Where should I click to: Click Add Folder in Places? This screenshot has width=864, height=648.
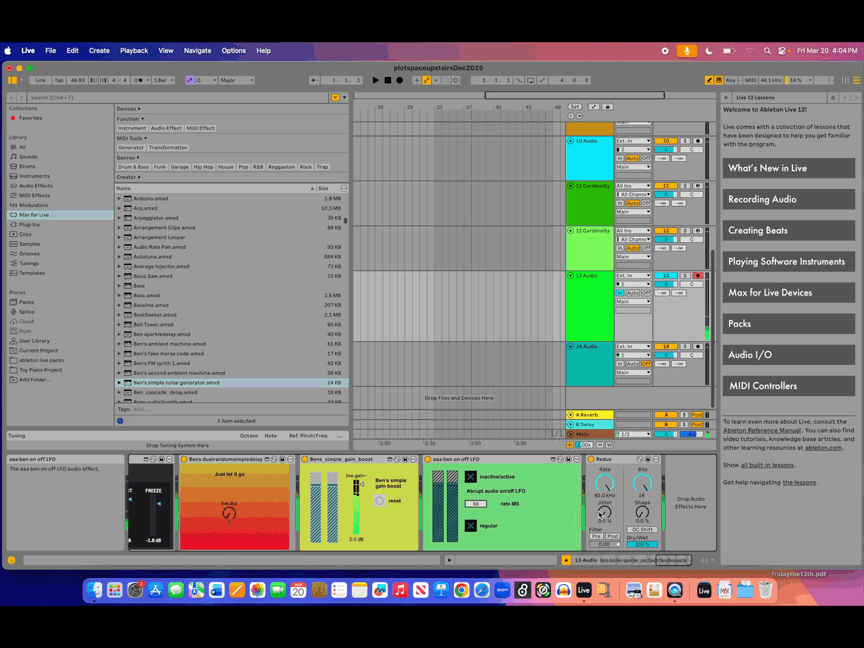click(x=34, y=380)
